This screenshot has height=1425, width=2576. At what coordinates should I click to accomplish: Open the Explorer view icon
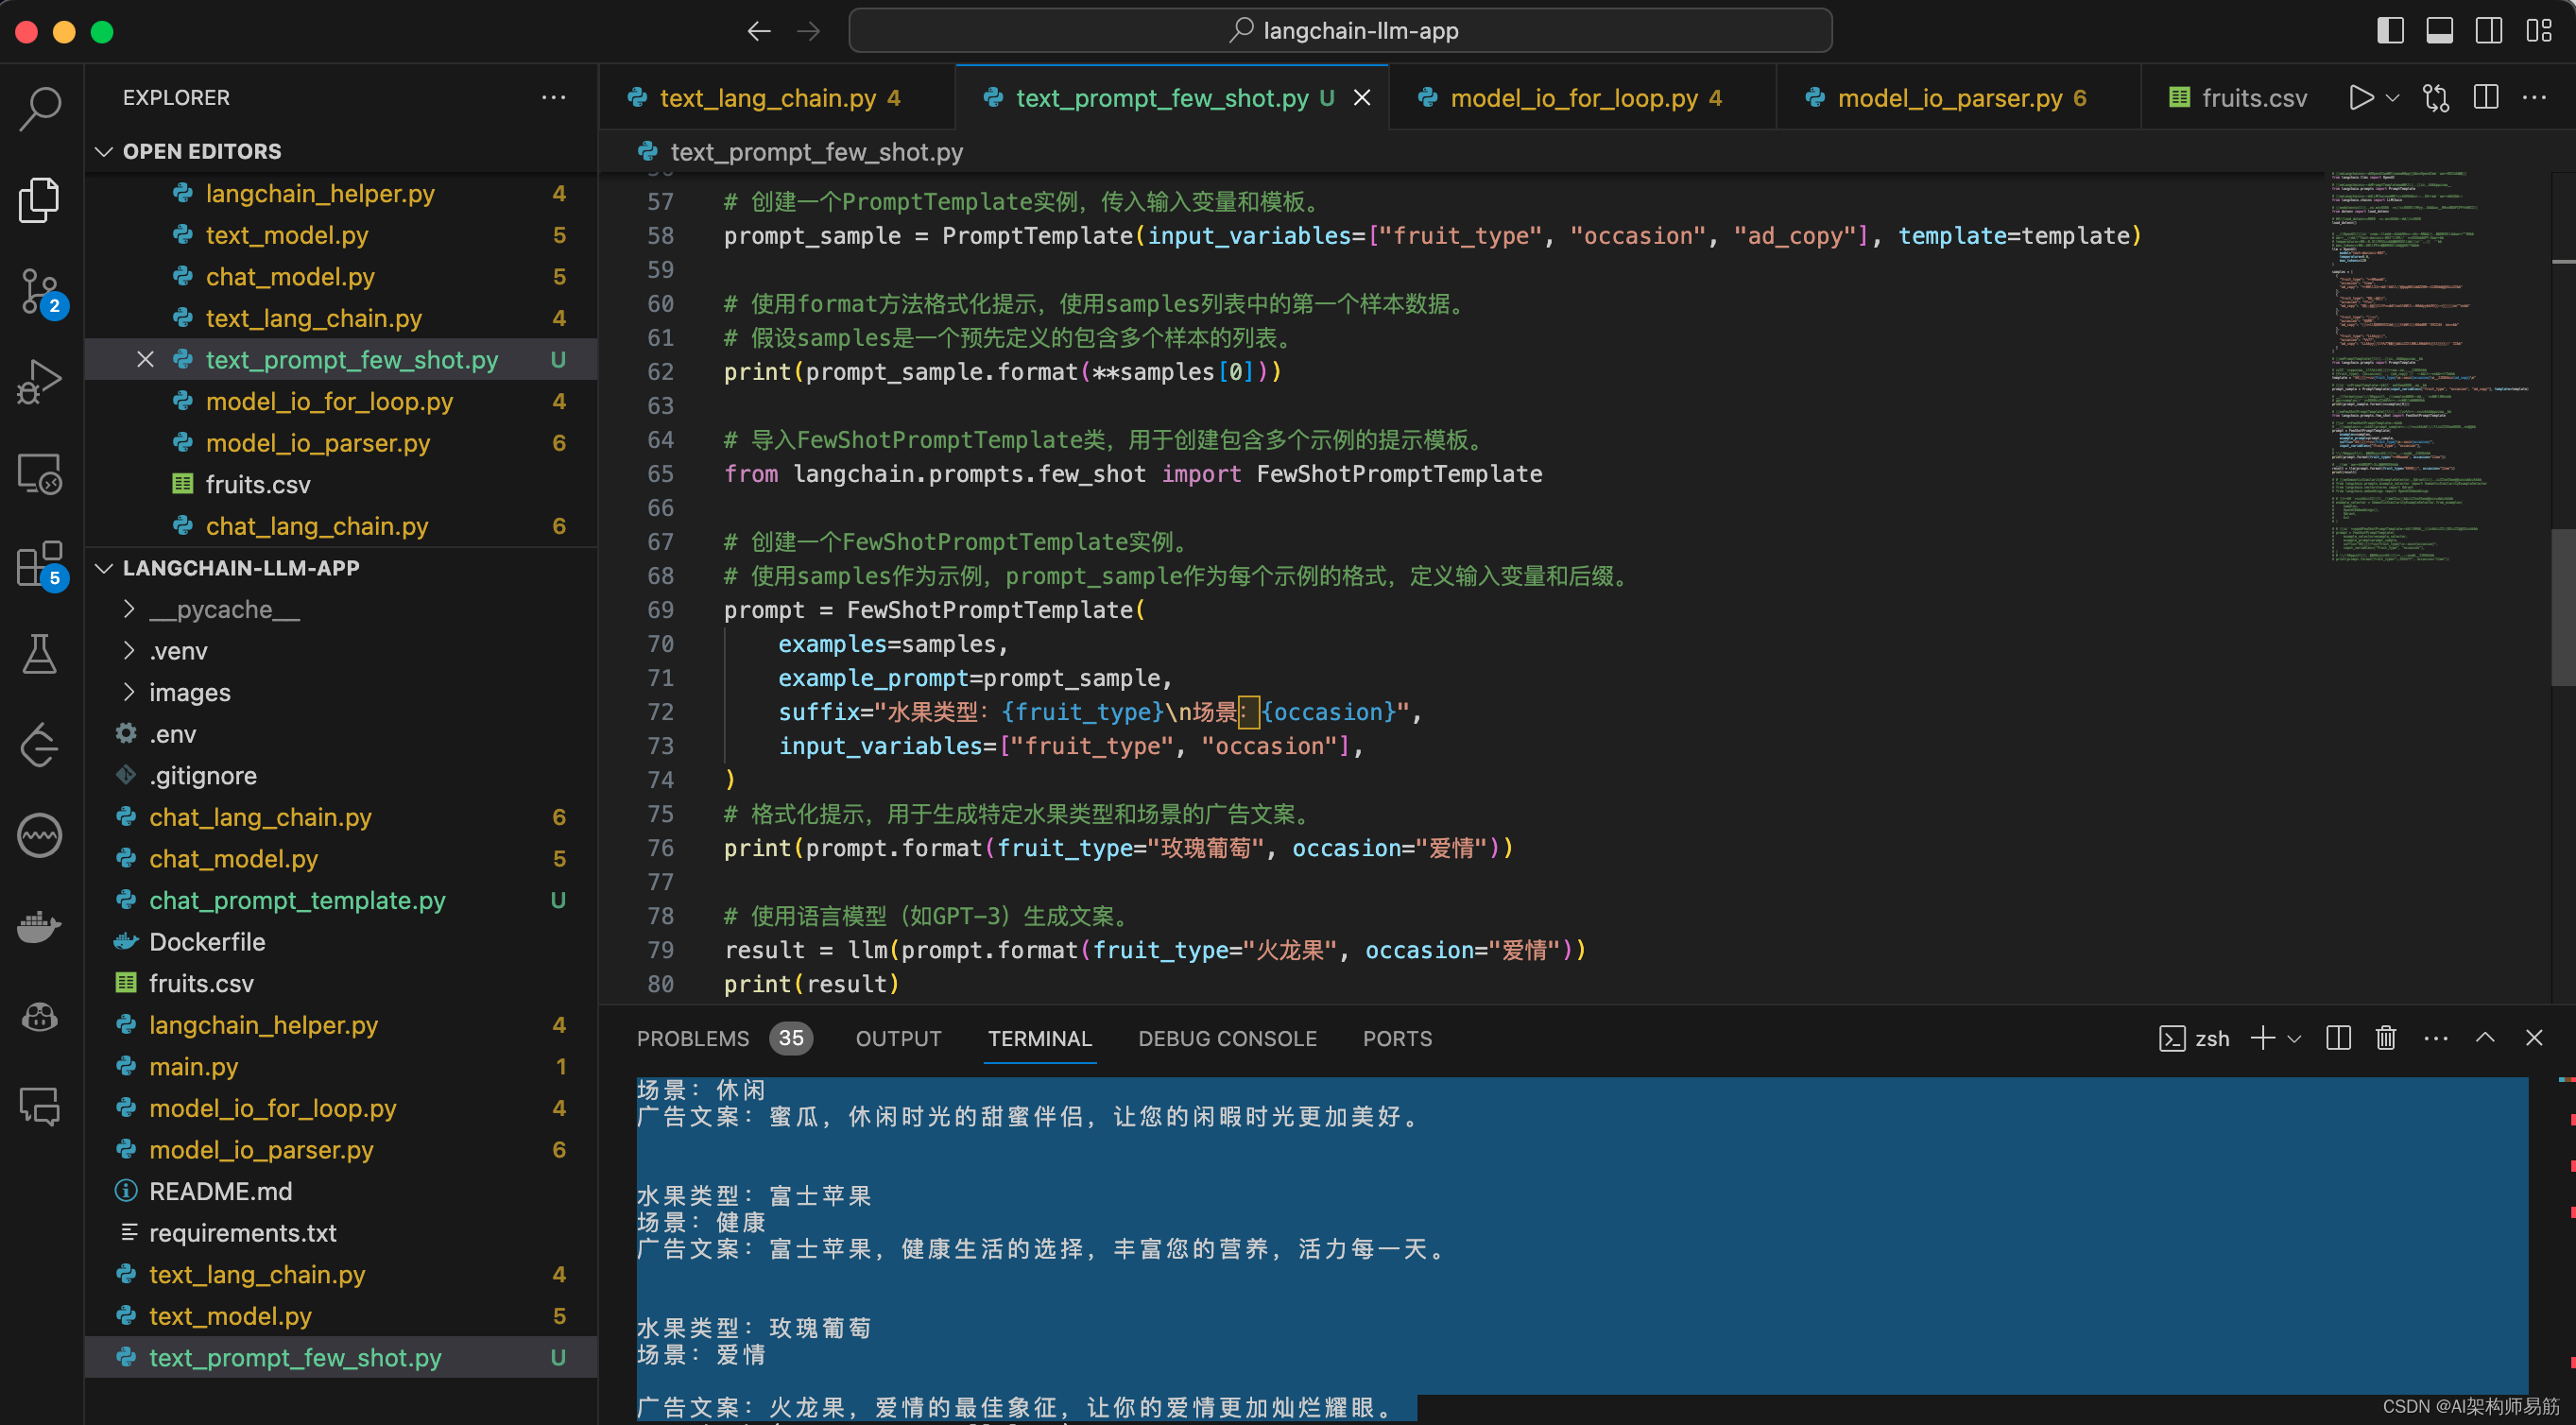point(40,199)
